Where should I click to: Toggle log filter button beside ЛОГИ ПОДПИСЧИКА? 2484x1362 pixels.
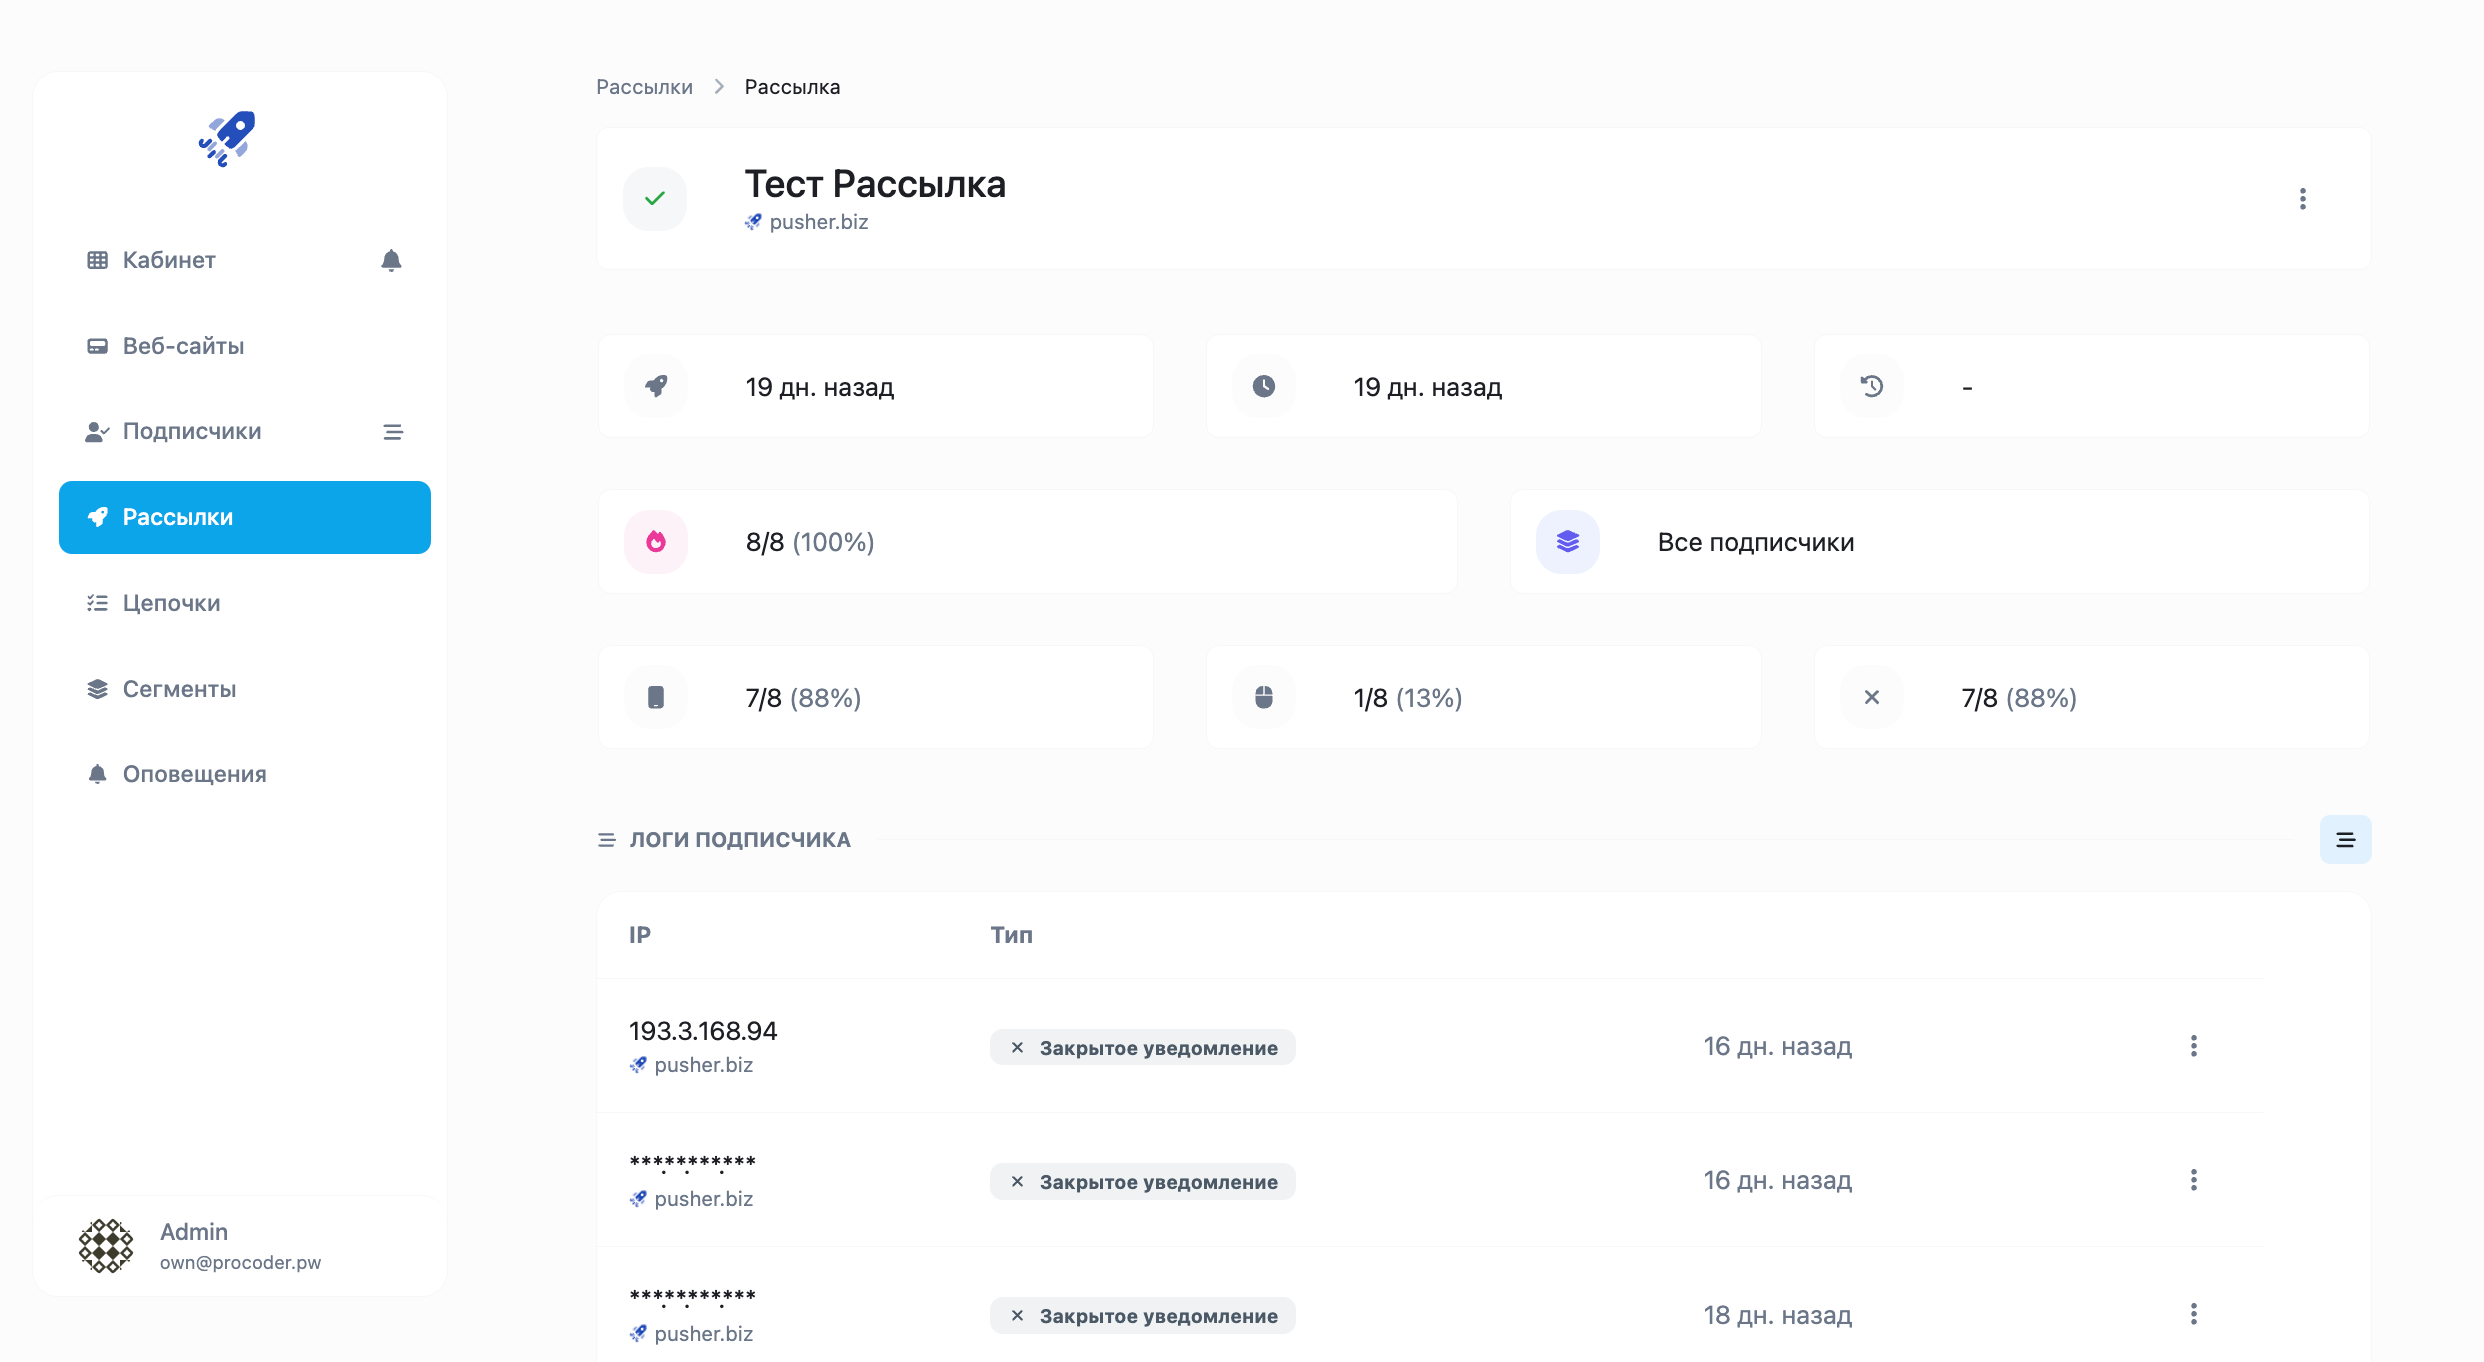2345,840
